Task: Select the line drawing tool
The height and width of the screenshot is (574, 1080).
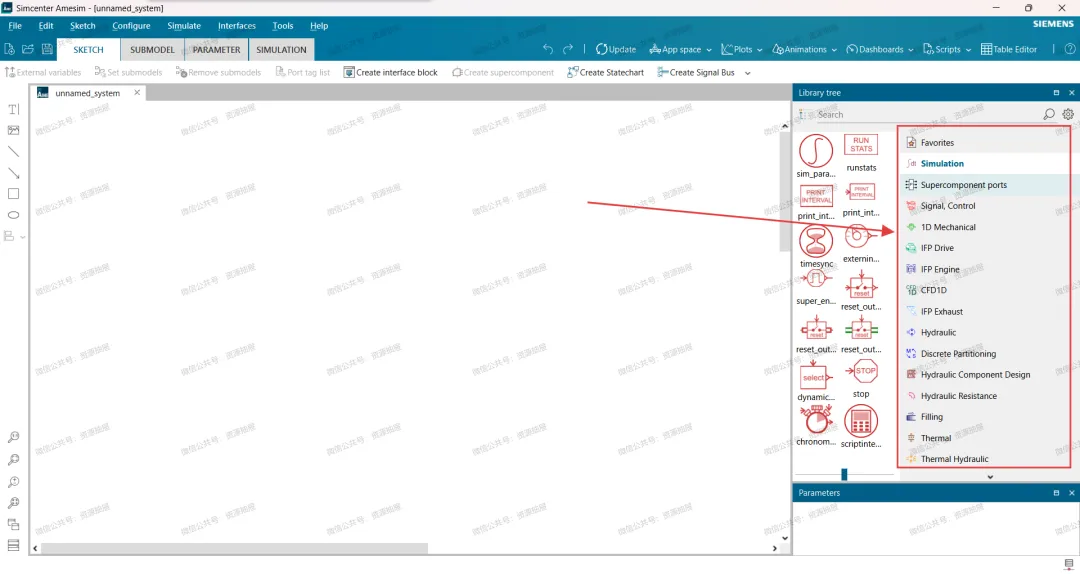Action: coord(13,152)
